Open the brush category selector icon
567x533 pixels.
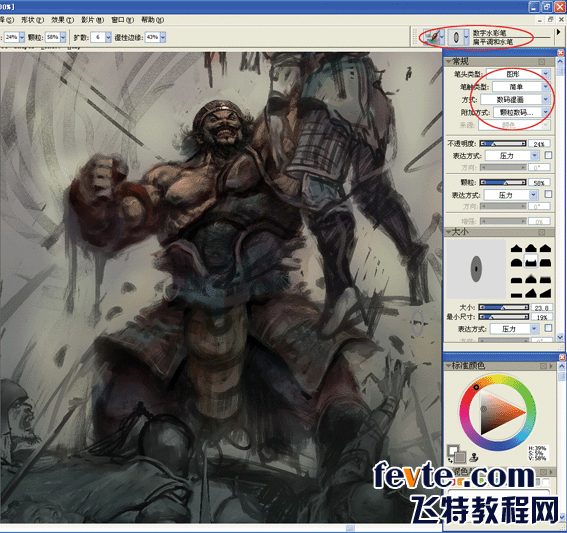tap(433, 37)
